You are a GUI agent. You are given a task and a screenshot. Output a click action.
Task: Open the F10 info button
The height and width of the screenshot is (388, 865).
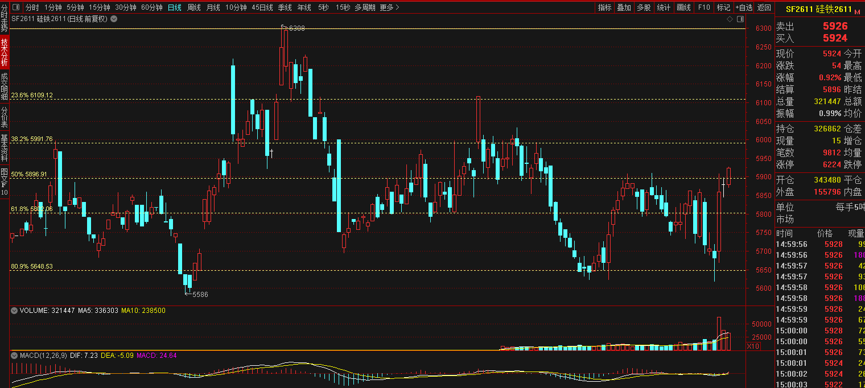pyautogui.click(x=703, y=8)
